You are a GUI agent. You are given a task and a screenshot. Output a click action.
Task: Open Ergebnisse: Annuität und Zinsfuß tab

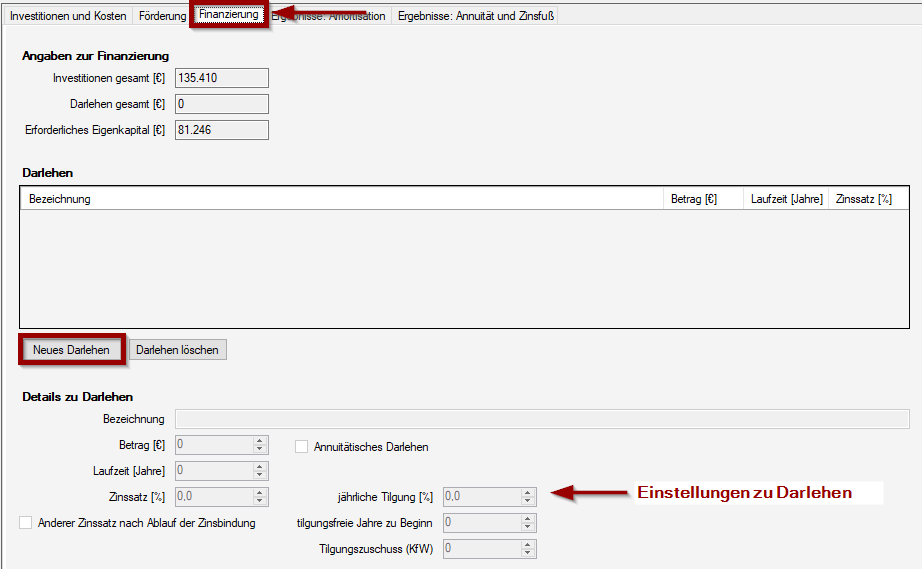[x=475, y=16]
